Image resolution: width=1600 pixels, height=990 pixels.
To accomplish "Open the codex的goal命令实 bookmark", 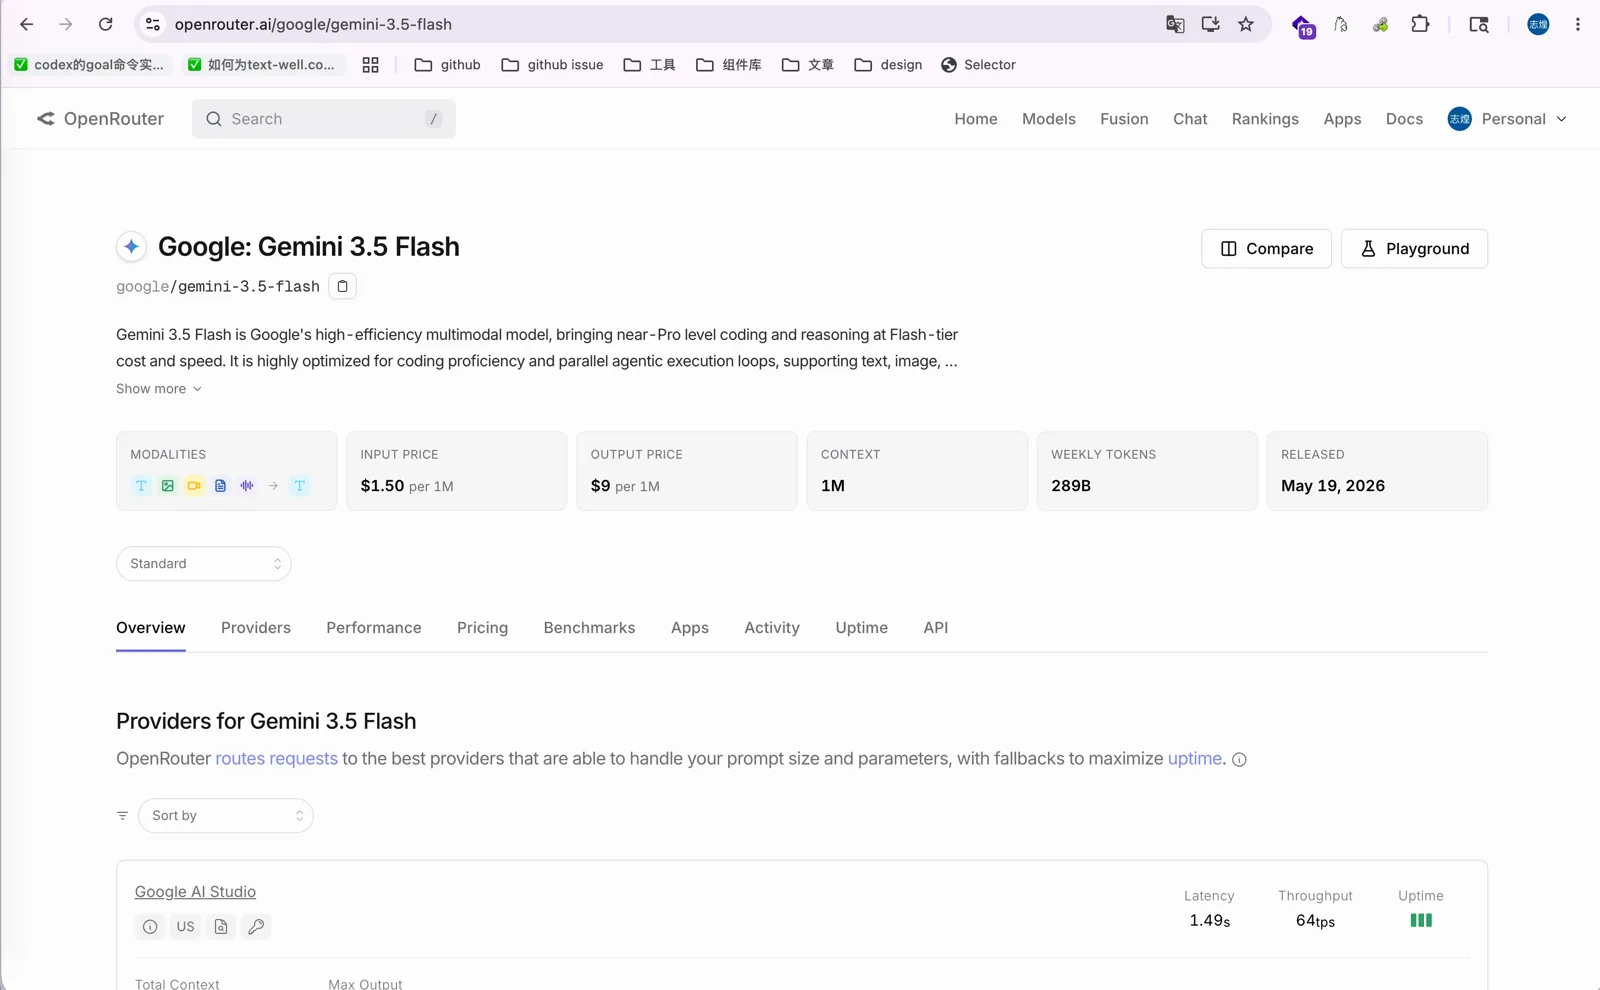I will click(89, 65).
